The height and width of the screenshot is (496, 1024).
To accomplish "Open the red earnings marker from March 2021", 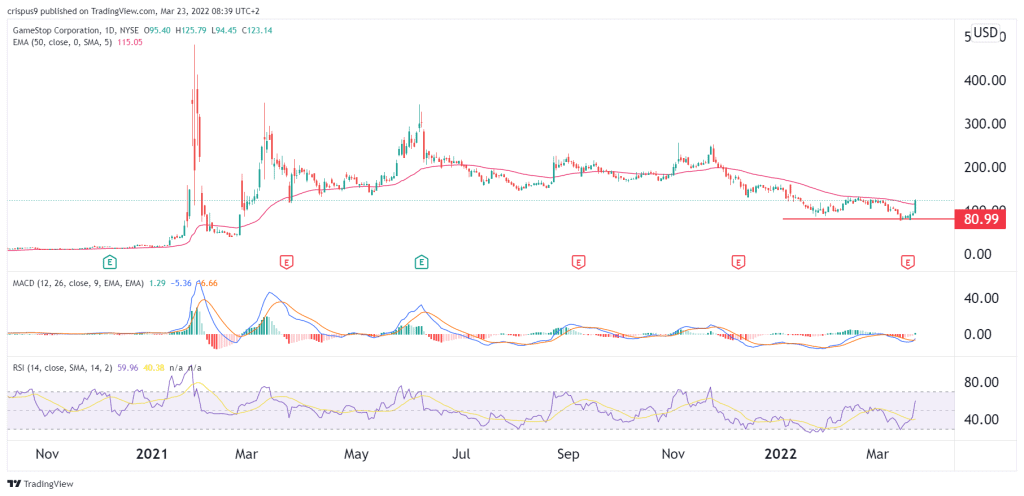I will (286, 262).
